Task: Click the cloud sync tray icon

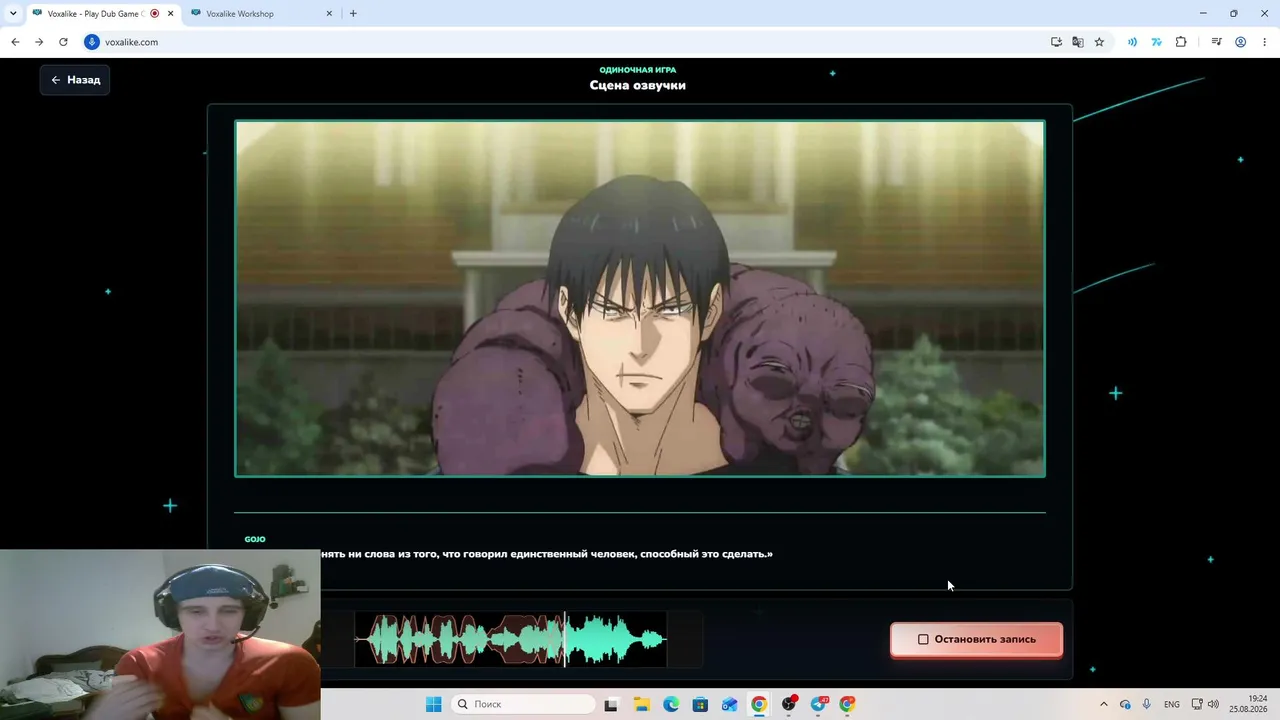Action: 1125,704
